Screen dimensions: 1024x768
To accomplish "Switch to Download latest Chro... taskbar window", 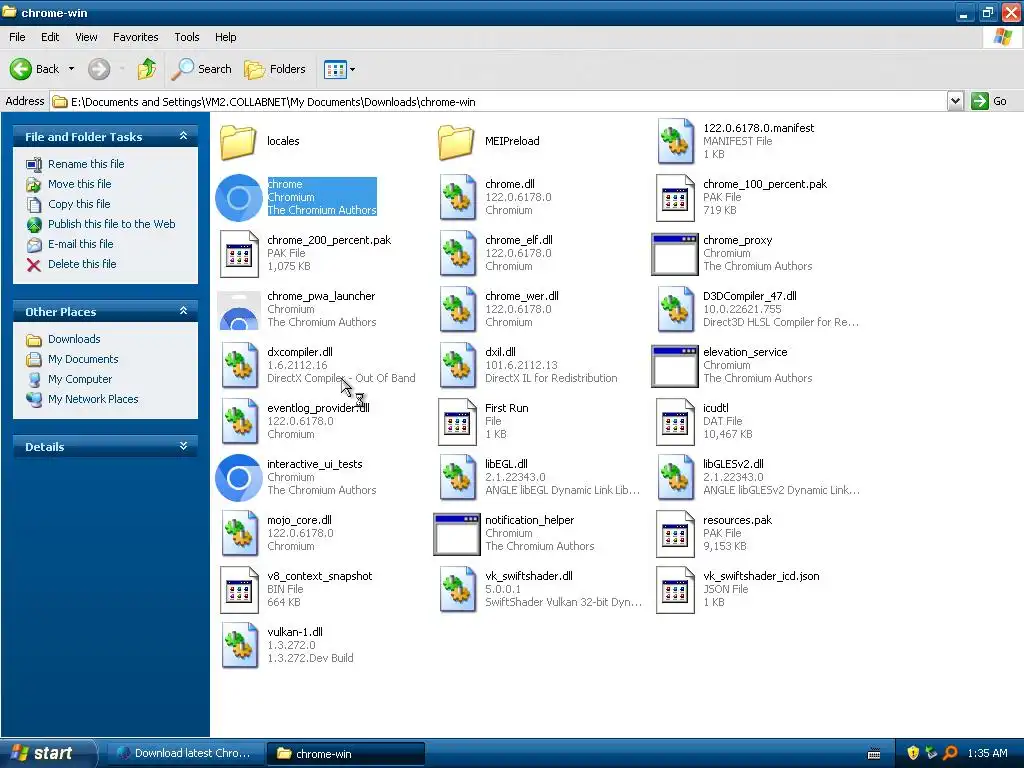I will tap(184, 754).
